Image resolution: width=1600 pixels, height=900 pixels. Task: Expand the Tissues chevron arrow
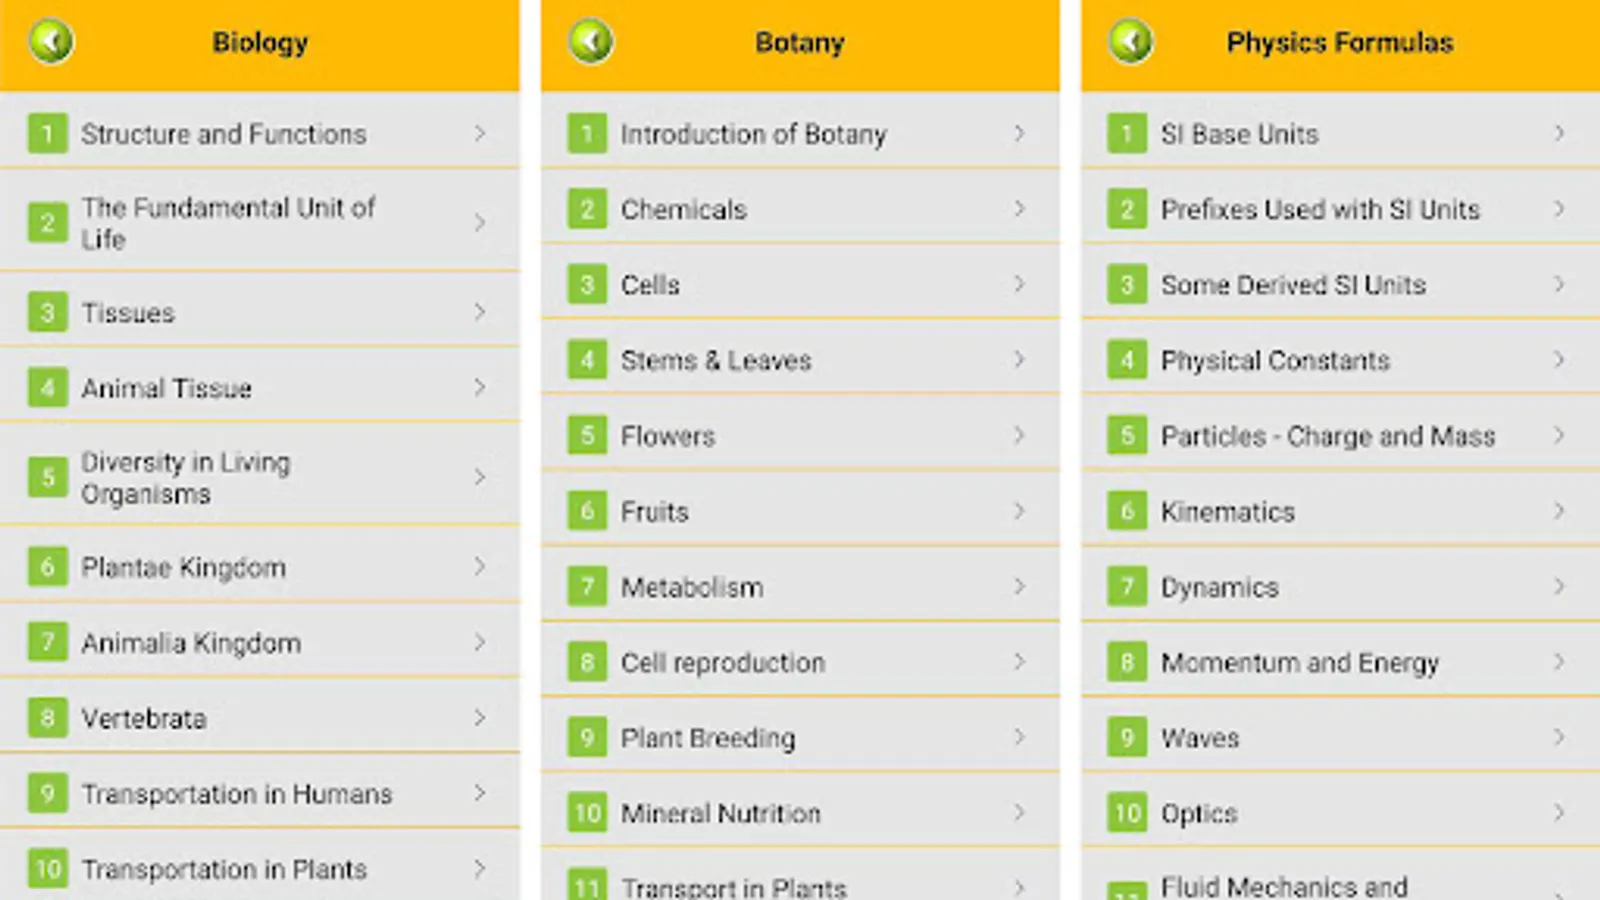pyautogui.click(x=480, y=312)
